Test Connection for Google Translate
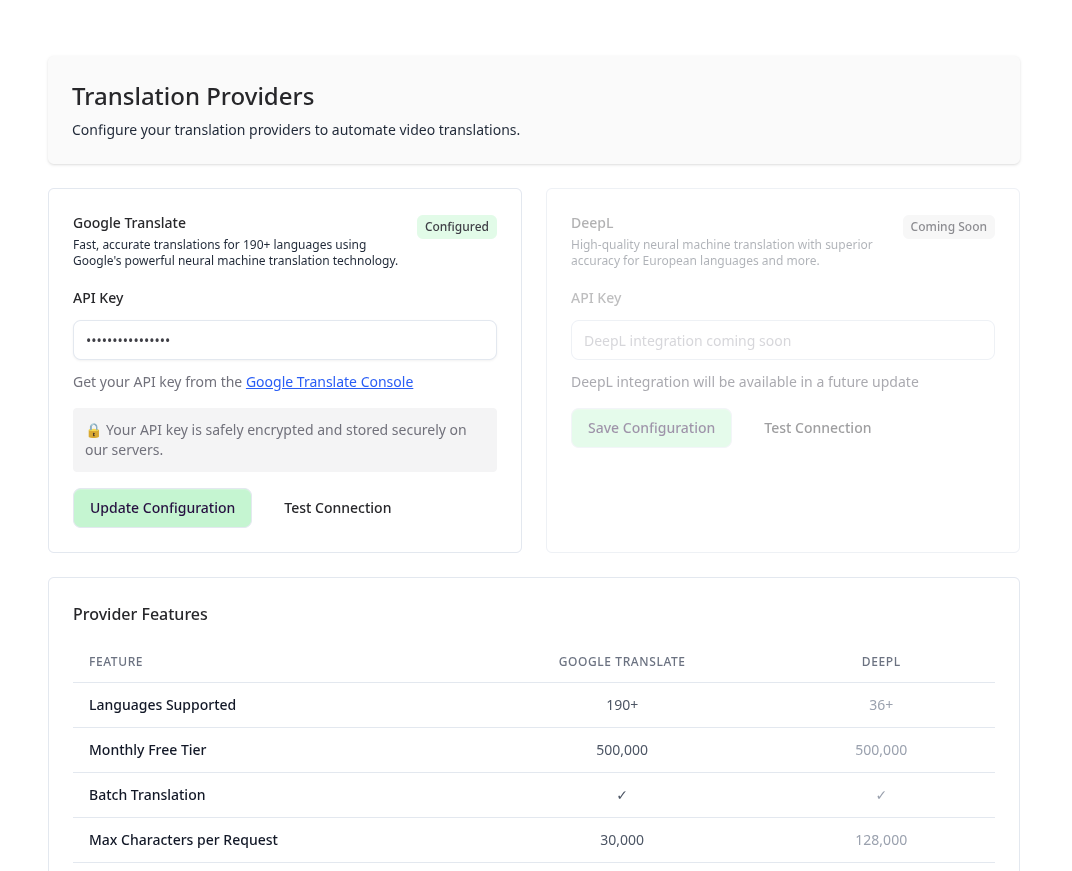1072x871 pixels. 337,508
